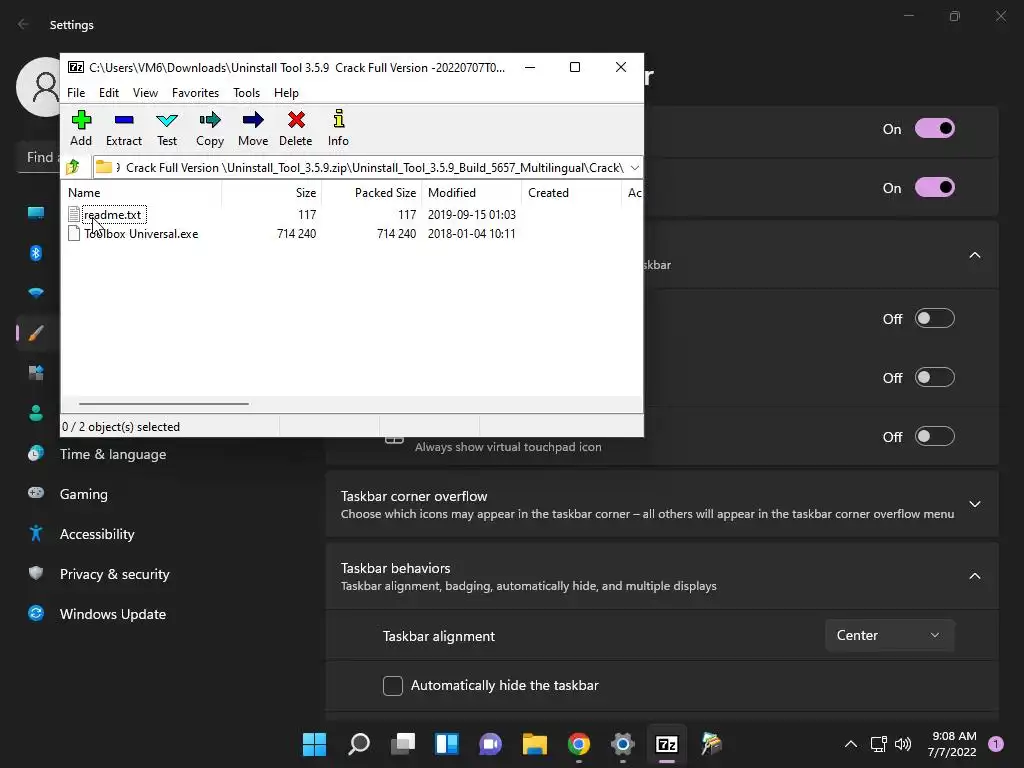Open taskbar Search
Viewport: 1024px width, 768px height.
click(359, 744)
